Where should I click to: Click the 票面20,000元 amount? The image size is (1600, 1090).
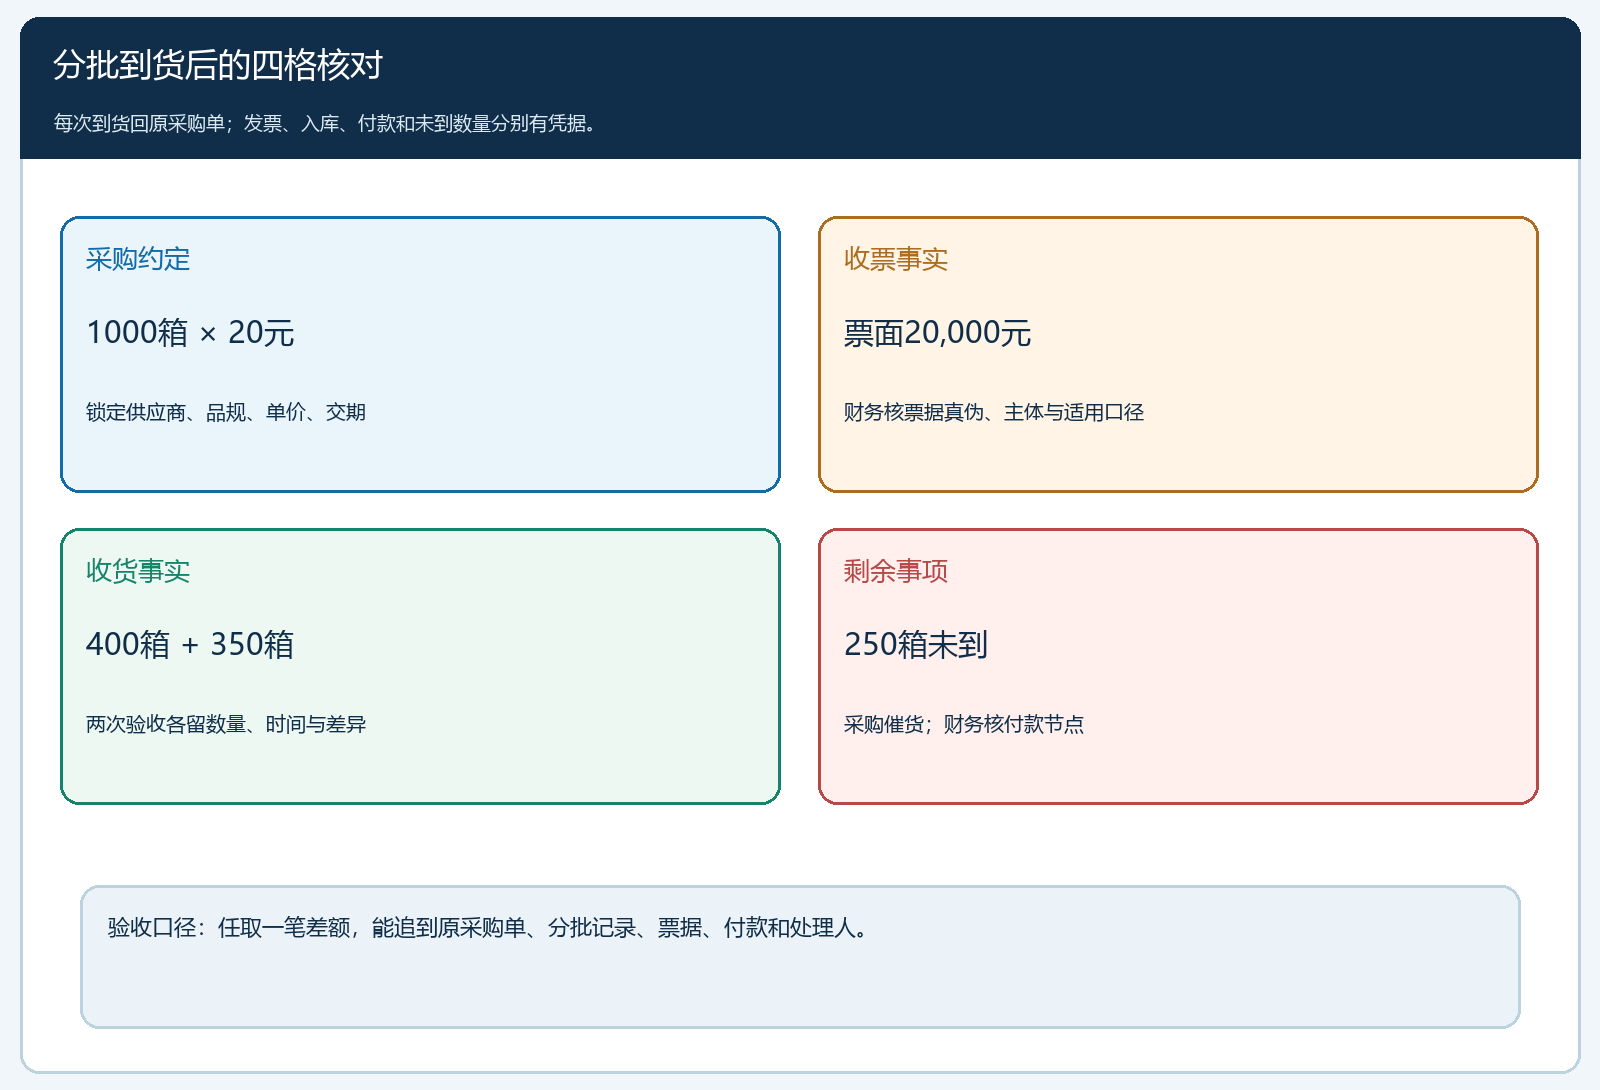(x=937, y=332)
